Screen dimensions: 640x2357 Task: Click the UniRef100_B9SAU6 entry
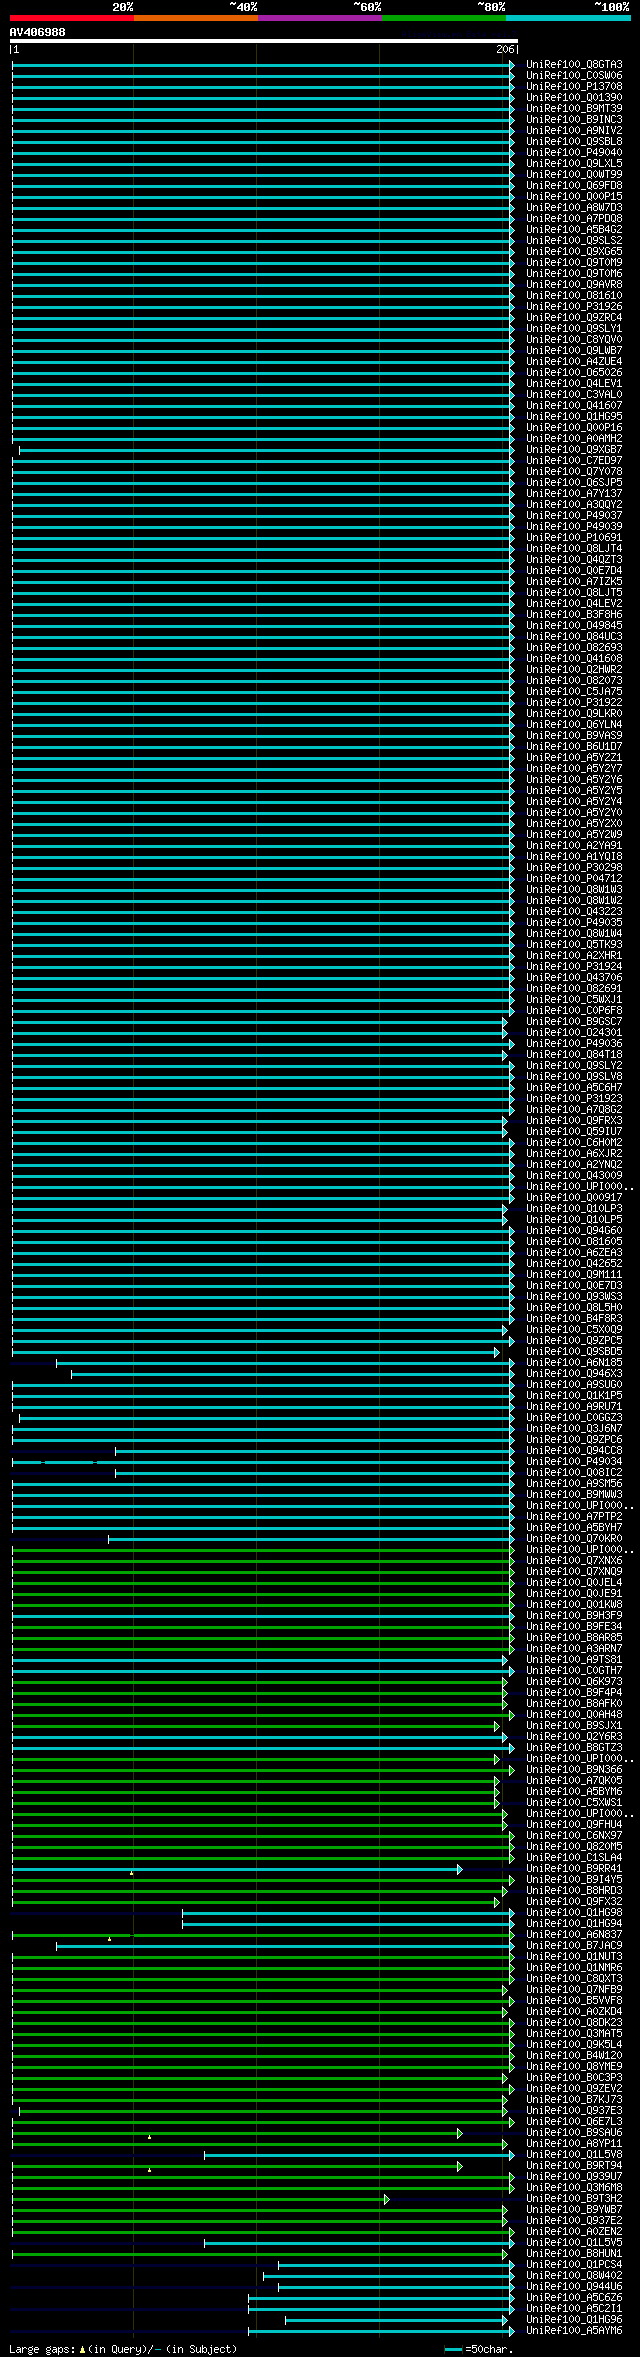[574, 2133]
